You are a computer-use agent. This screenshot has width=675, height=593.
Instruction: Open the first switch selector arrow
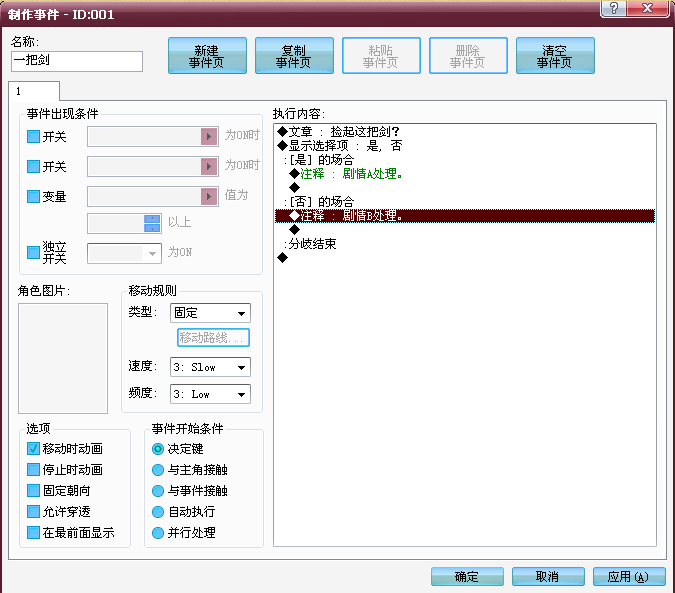pos(209,136)
